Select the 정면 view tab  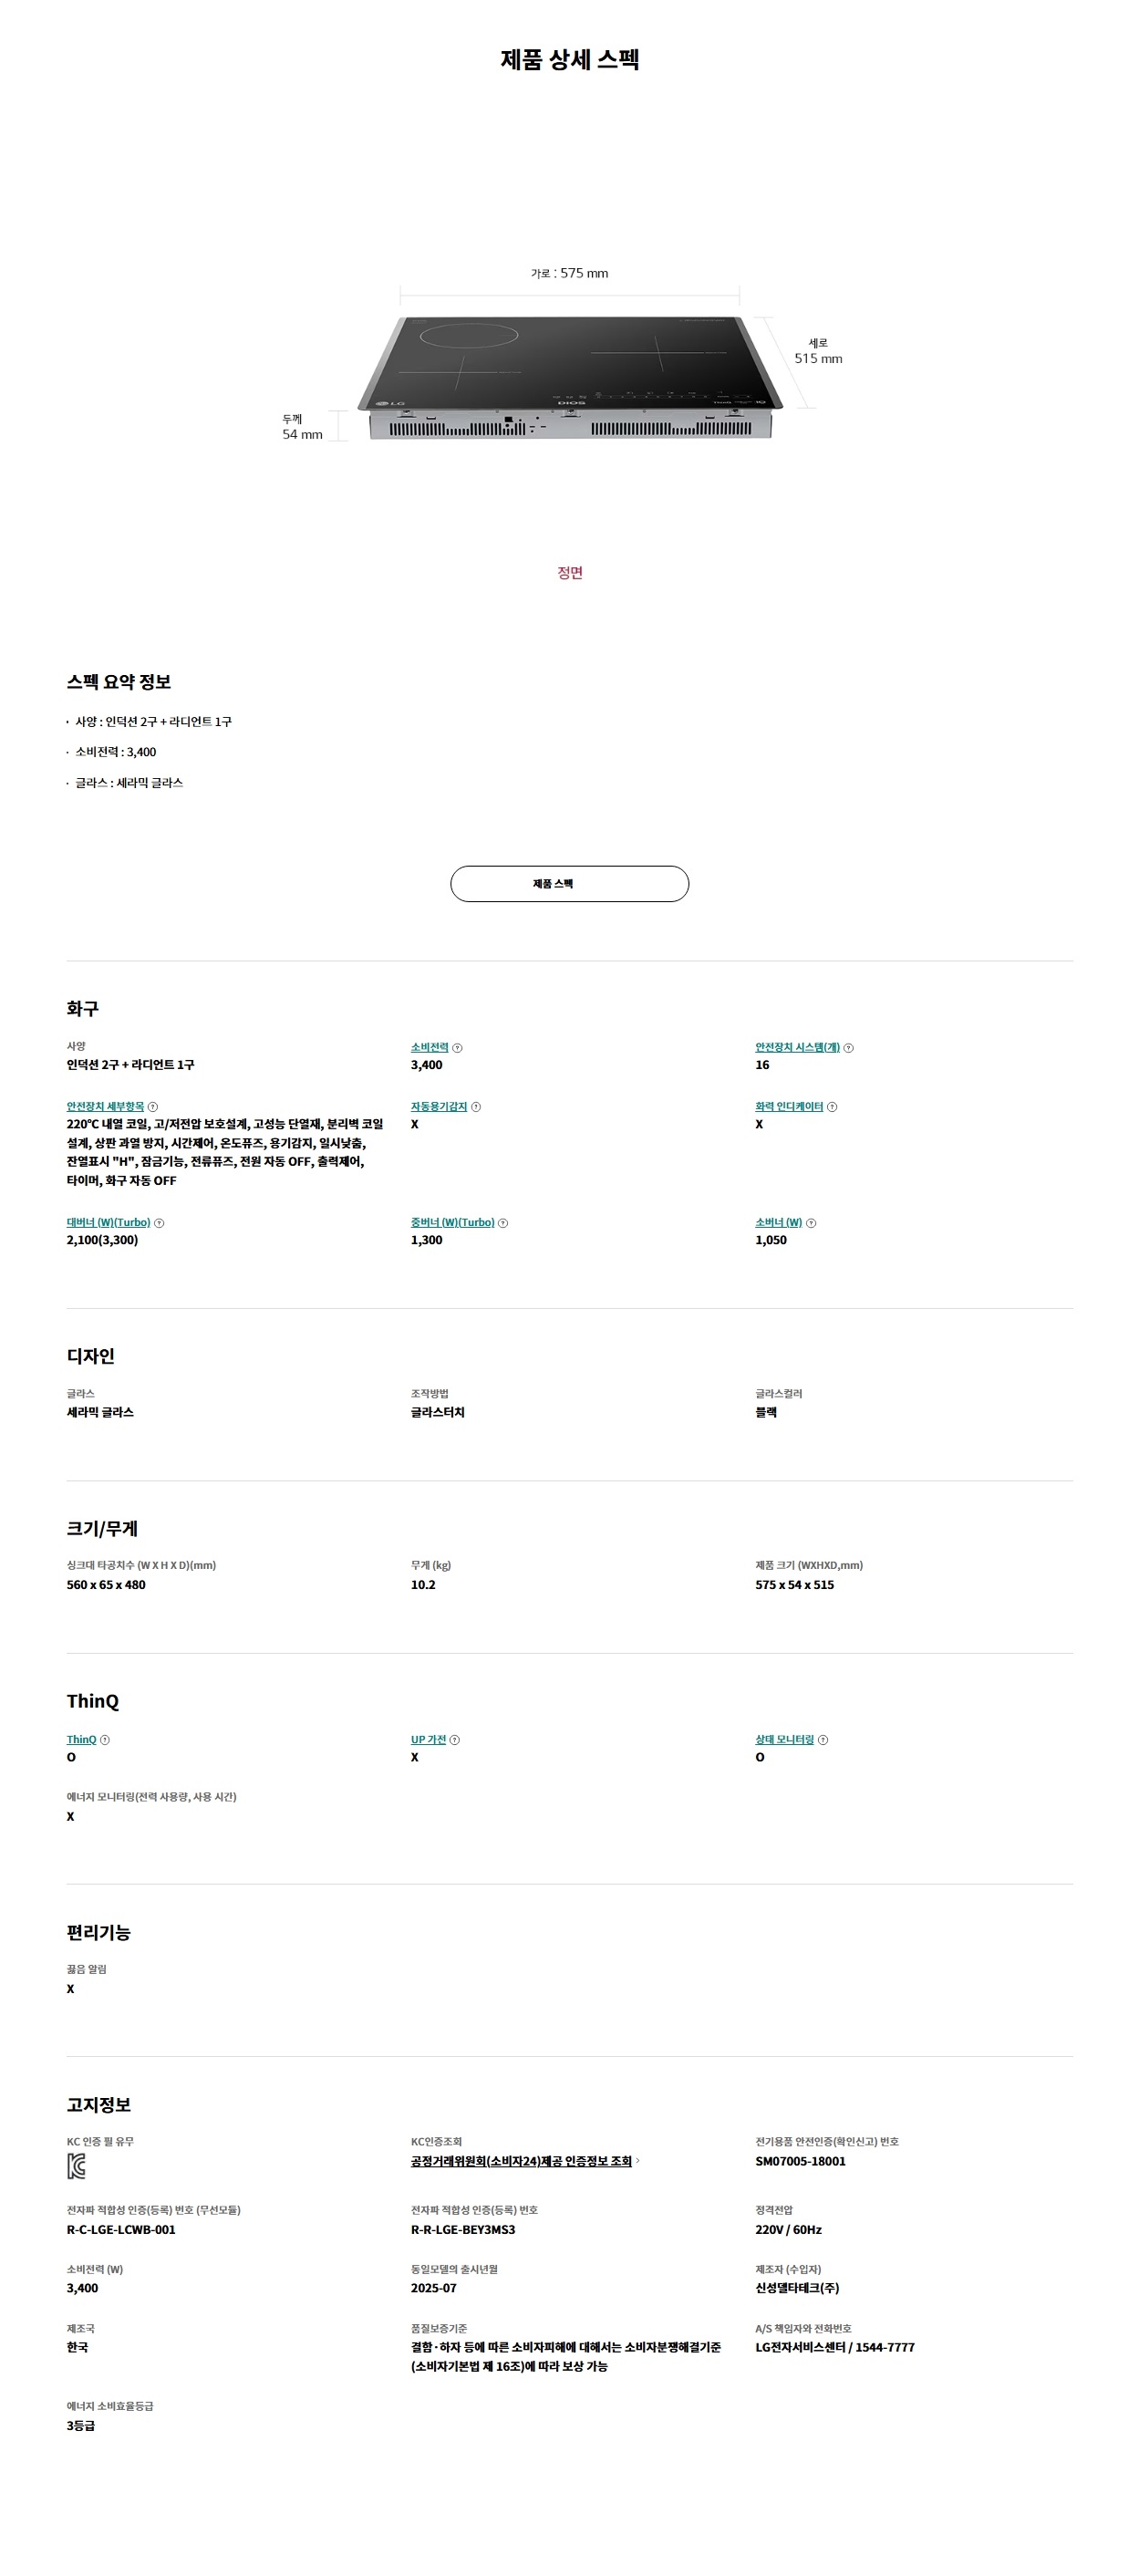click(x=569, y=573)
